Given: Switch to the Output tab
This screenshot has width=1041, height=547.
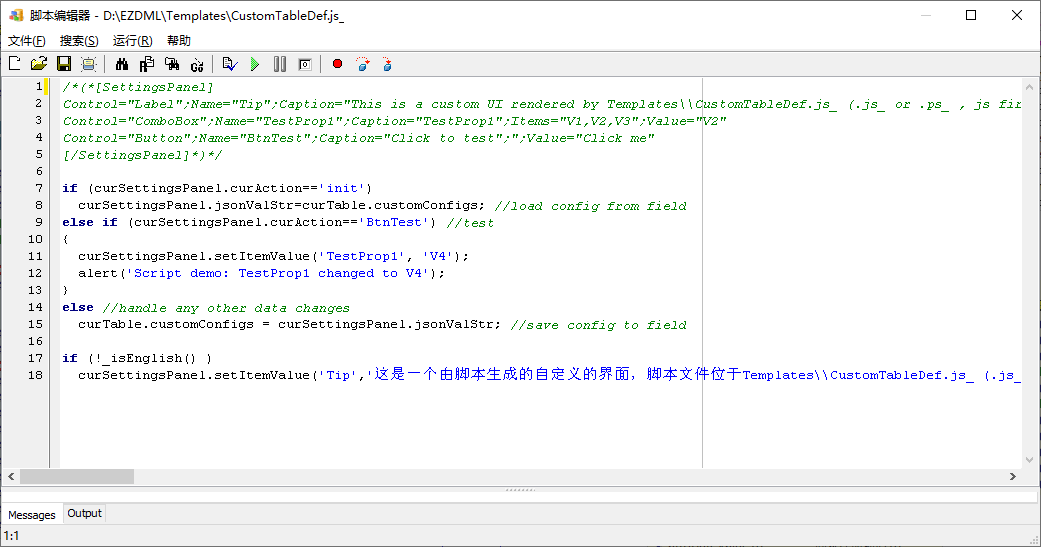Looking at the screenshot, I should (x=84, y=513).
